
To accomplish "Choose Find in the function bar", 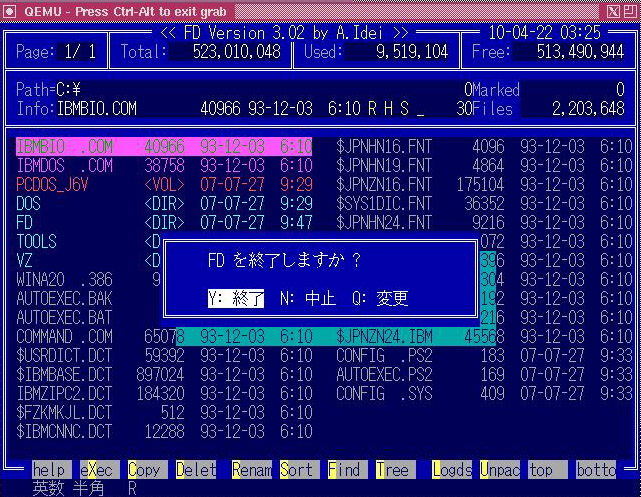I will click(348, 470).
